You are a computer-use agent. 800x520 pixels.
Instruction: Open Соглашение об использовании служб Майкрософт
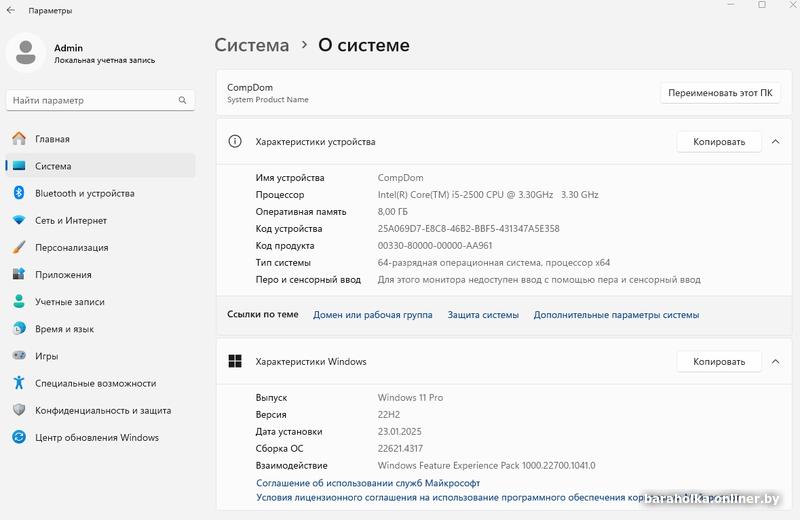pyautogui.click(x=368, y=482)
